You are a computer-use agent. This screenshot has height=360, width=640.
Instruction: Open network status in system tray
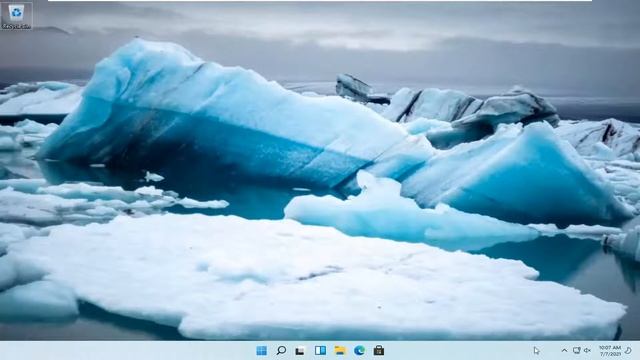coord(576,351)
